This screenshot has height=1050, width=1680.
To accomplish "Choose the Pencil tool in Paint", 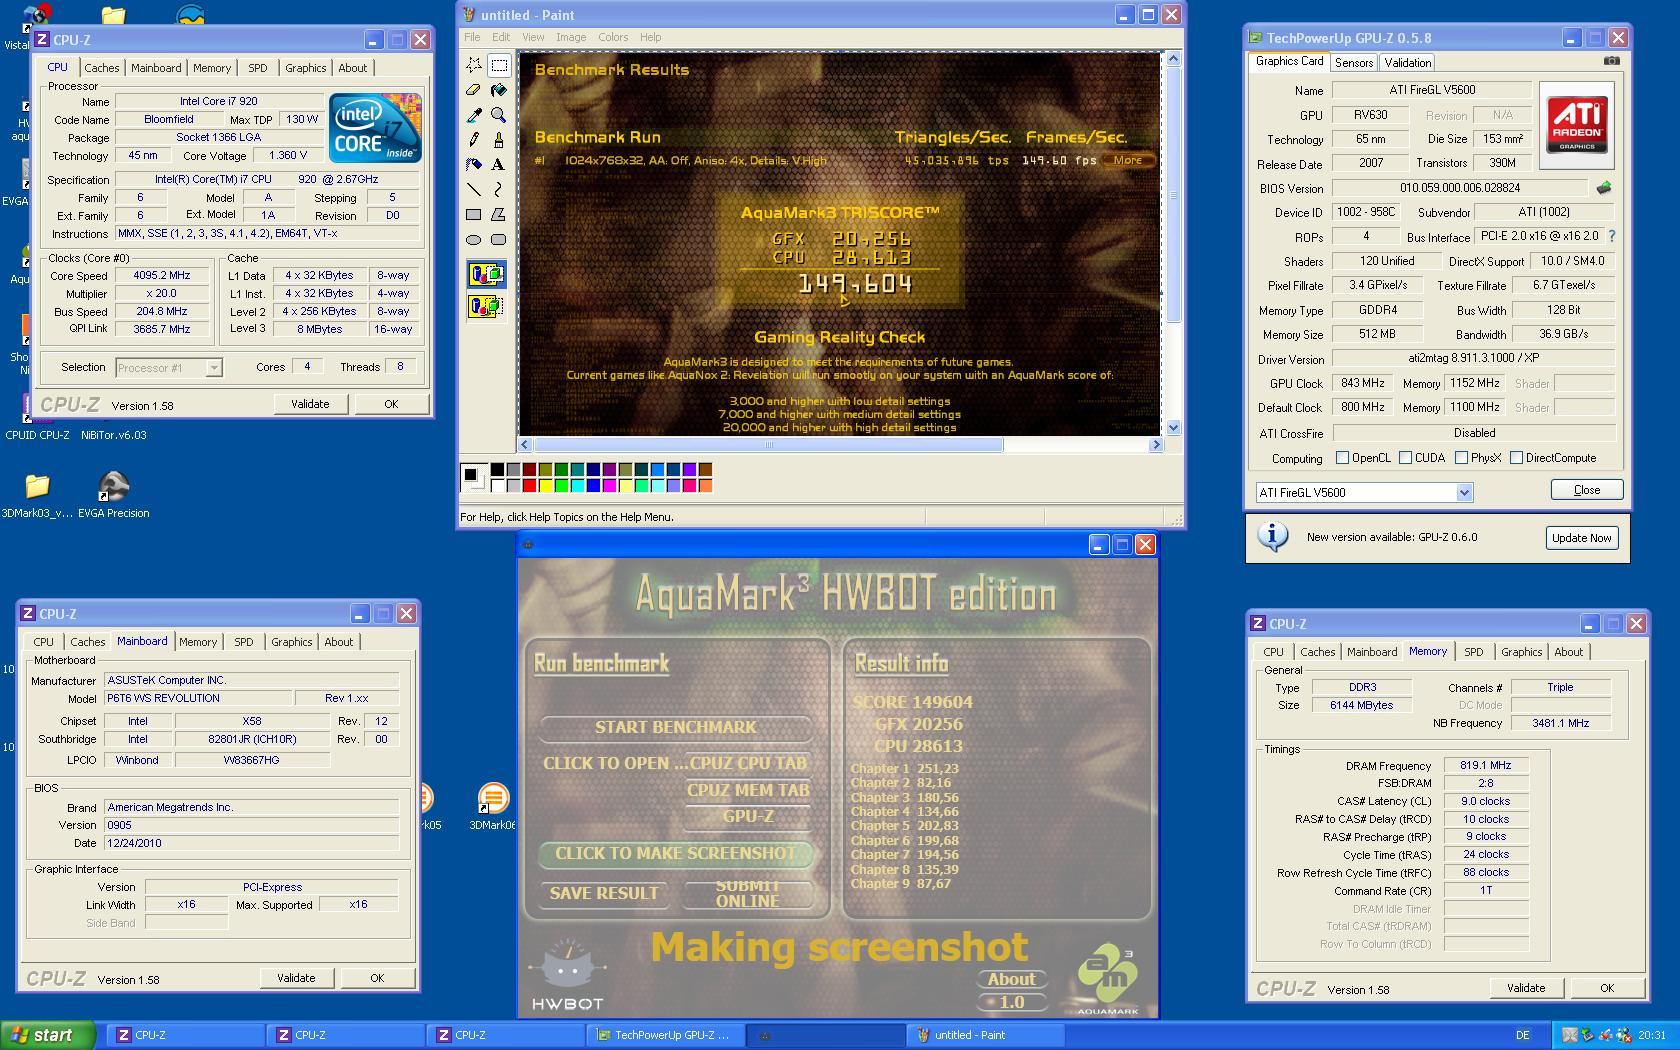I will point(474,140).
